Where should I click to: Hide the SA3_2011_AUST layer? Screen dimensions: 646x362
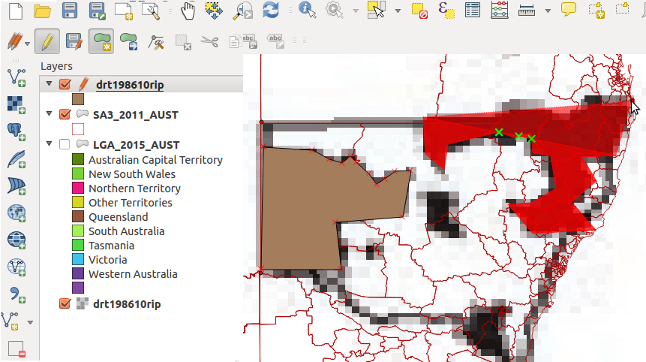click(65, 114)
